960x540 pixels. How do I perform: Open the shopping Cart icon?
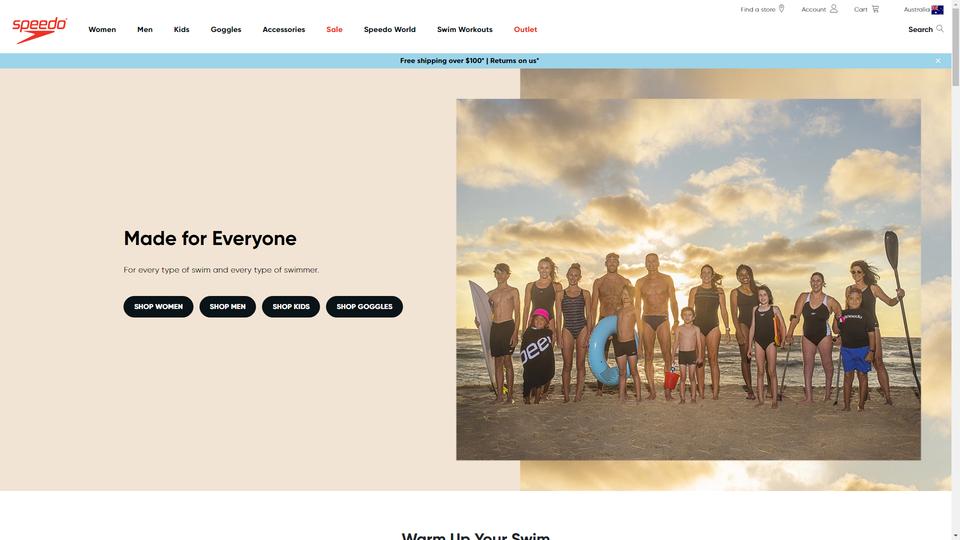point(876,9)
